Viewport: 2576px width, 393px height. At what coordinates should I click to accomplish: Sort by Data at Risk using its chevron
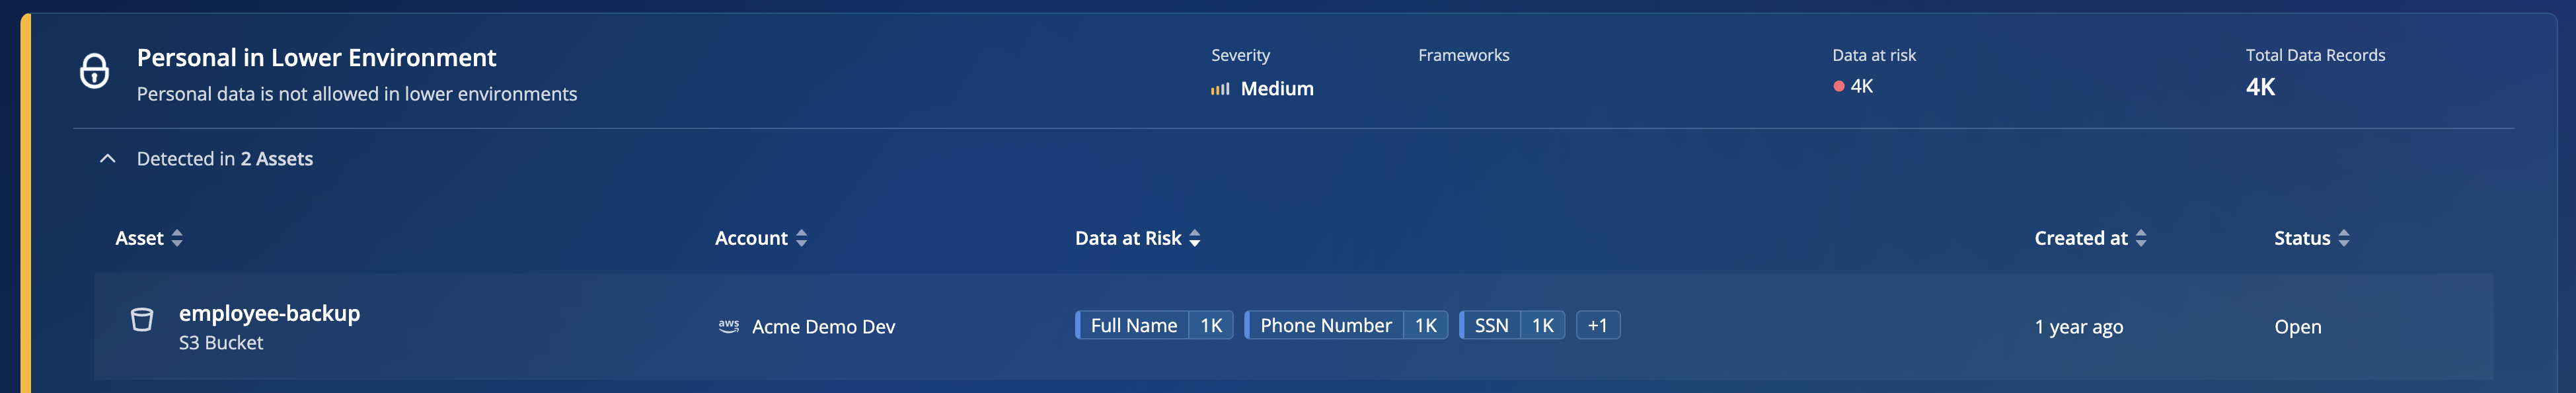click(x=1194, y=239)
